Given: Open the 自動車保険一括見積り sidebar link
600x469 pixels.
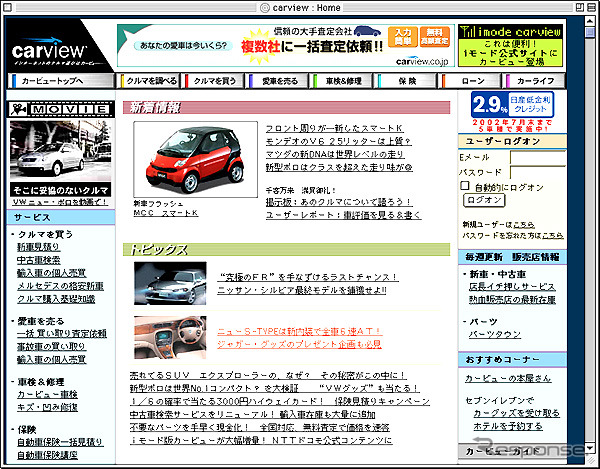Looking at the screenshot, I should tap(60, 442).
